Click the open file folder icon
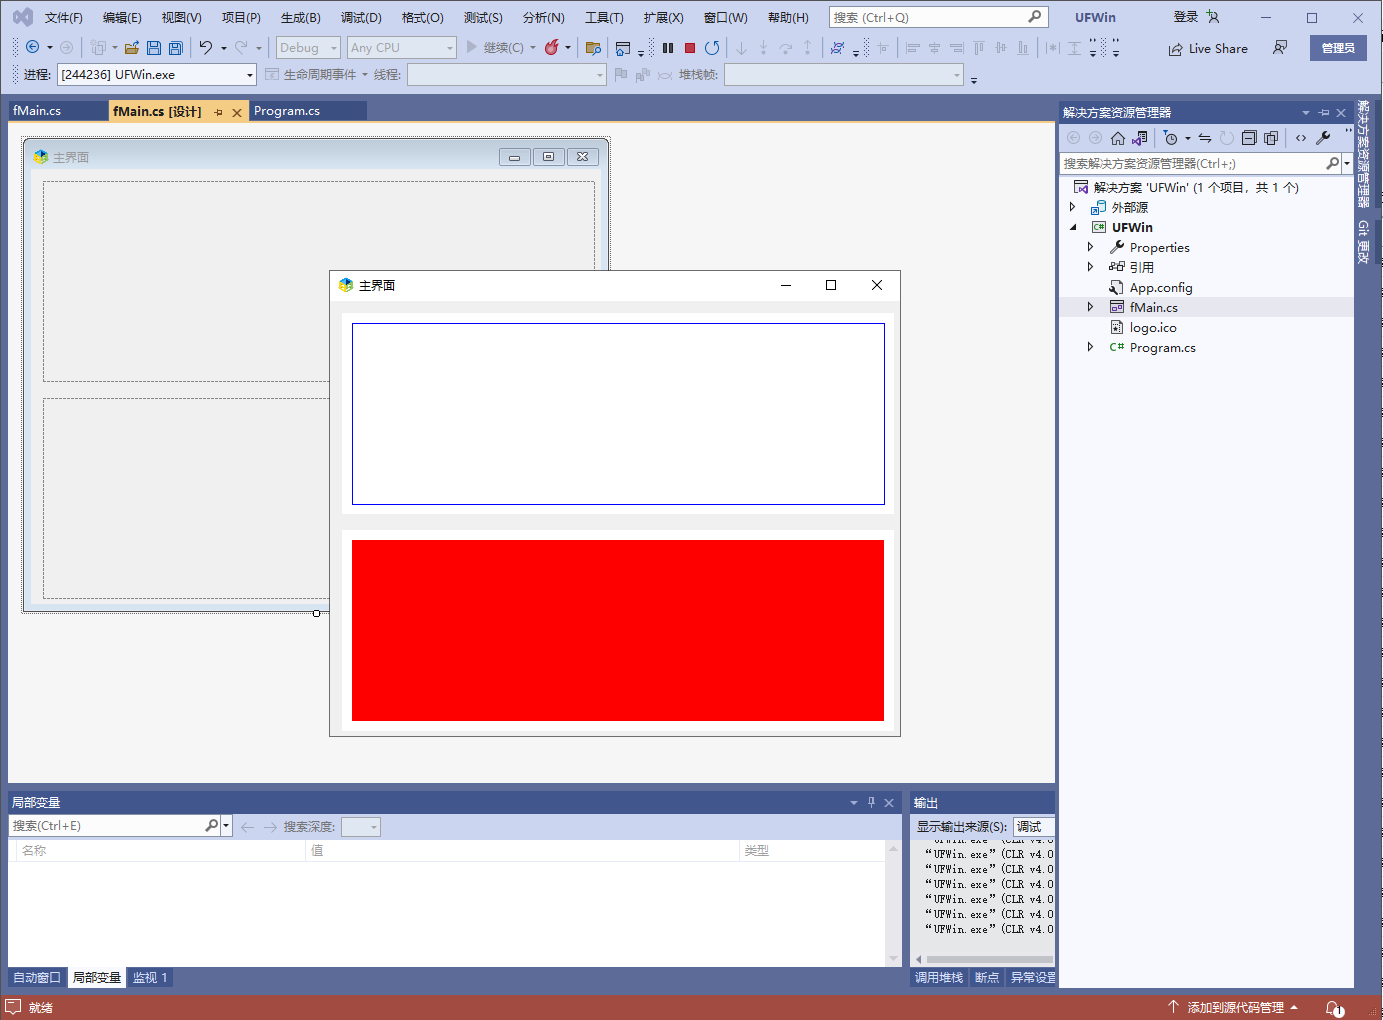Image resolution: width=1383 pixels, height=1020 pixels. [x=131, y=47]
